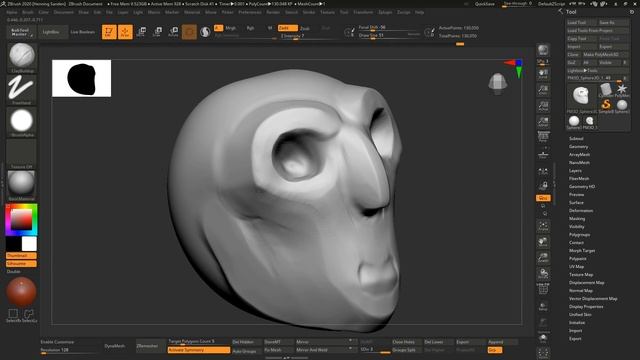Open the Render menu
The height and width of the screenshot is (360, 640).
[273, 12]
